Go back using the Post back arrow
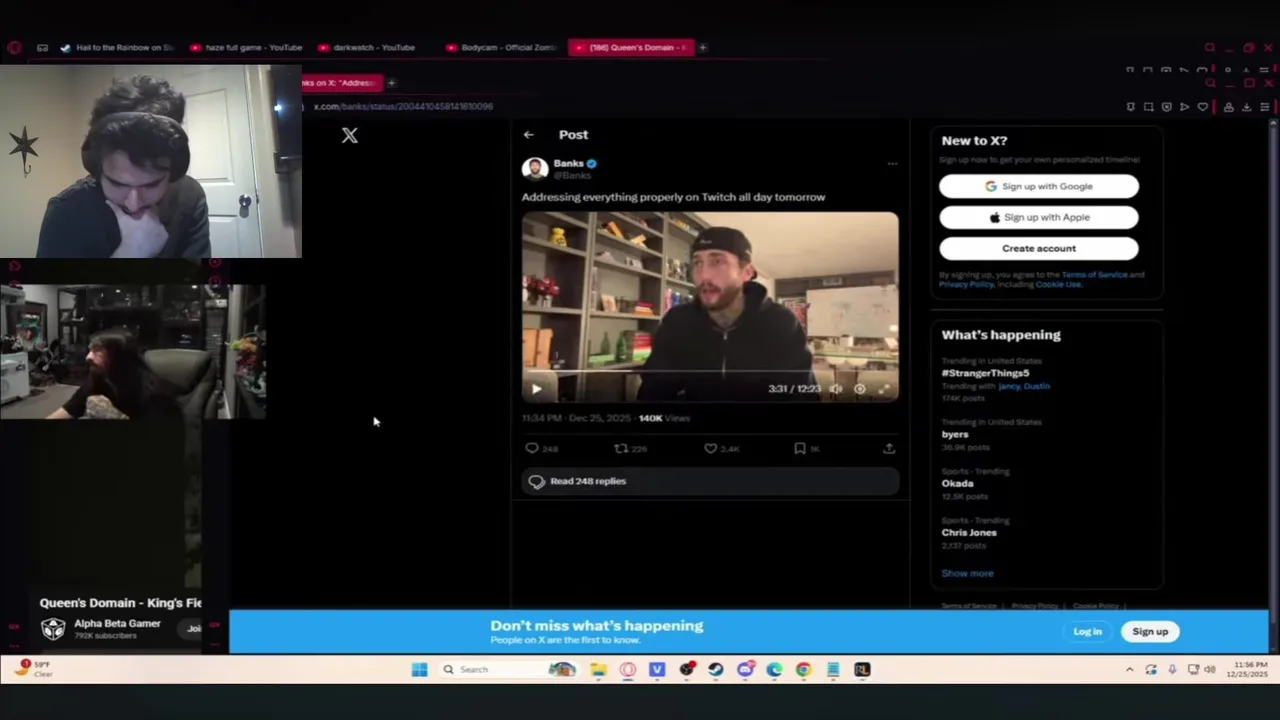The image size is (1280, 720). (x=528, y=135)
